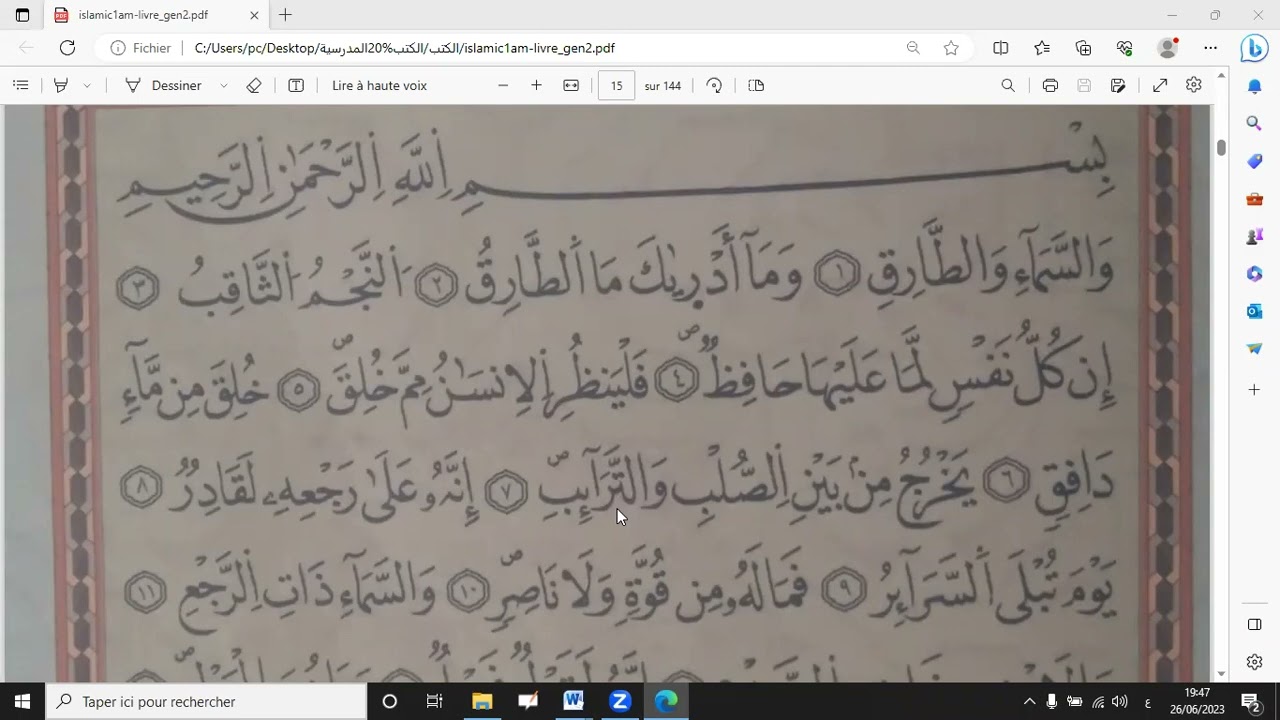The image size is (1280, 720).
Task: Reload the current page
Action: point(67,48)
